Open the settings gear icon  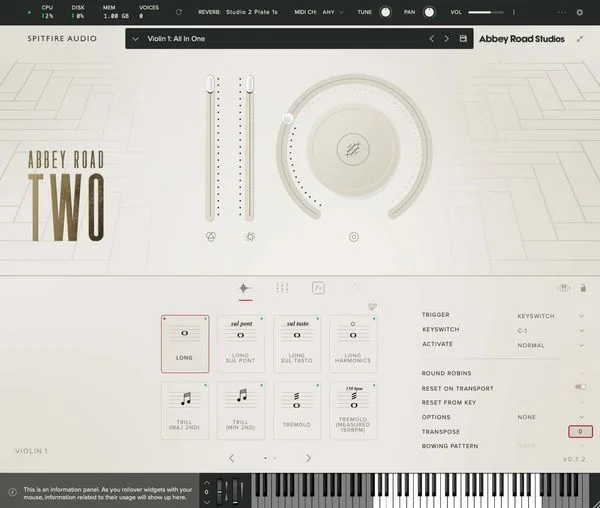pos(580,12)
